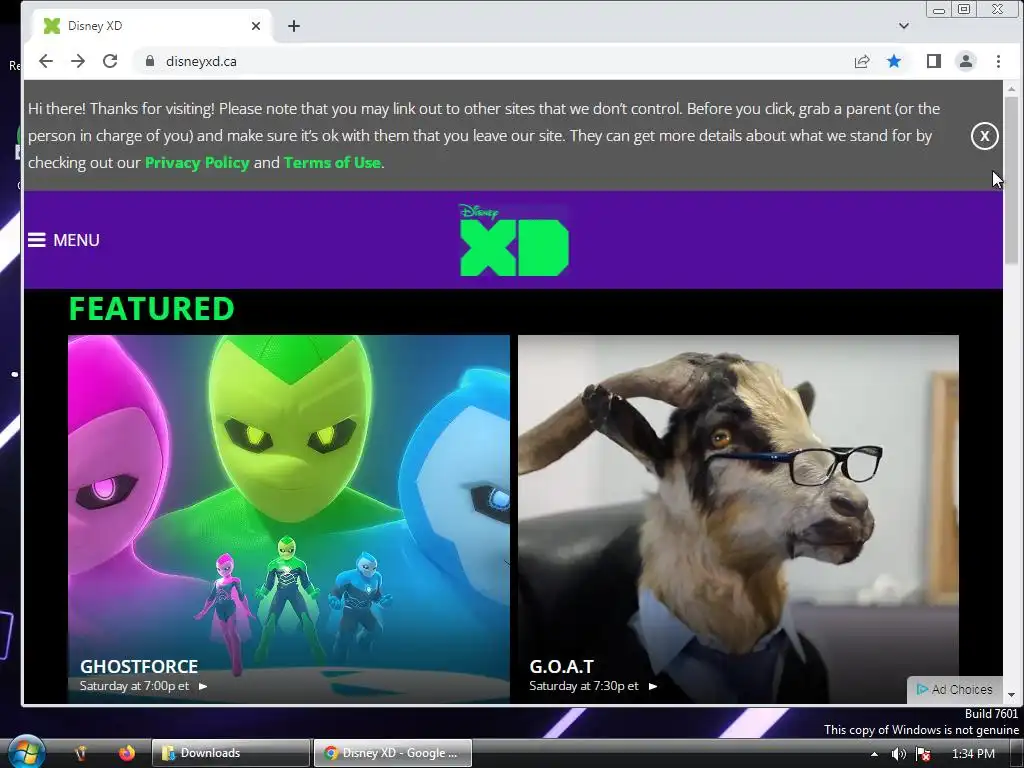Open the Ghostforce featured thumbnail
Screen dimensions: 1024x768
tap(289, 519)
